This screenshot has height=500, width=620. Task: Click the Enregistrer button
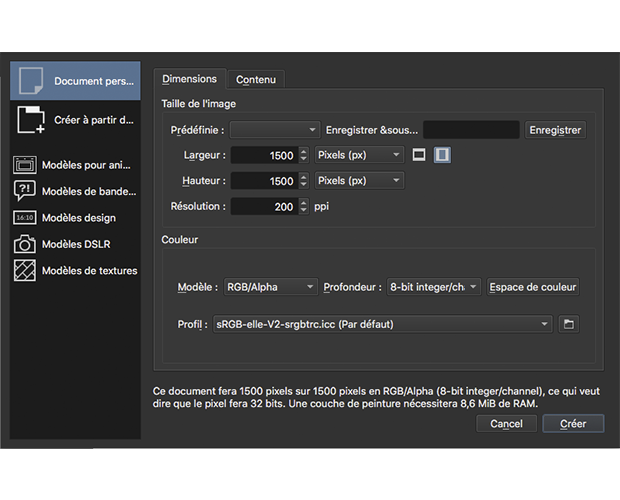pos(555,130)
